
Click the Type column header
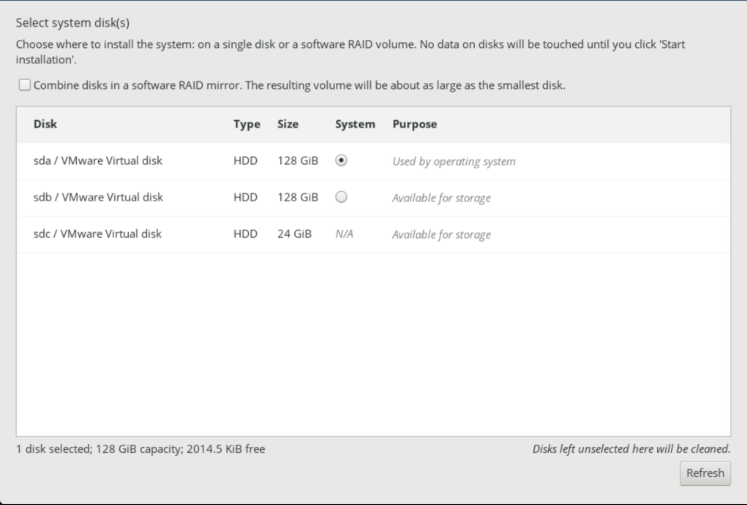coord(247,124)
